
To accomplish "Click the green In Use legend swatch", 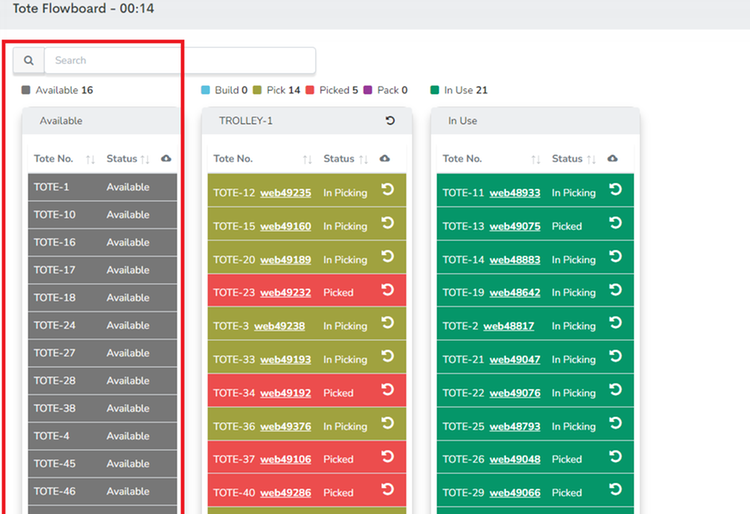I will (x=435, y=90).
